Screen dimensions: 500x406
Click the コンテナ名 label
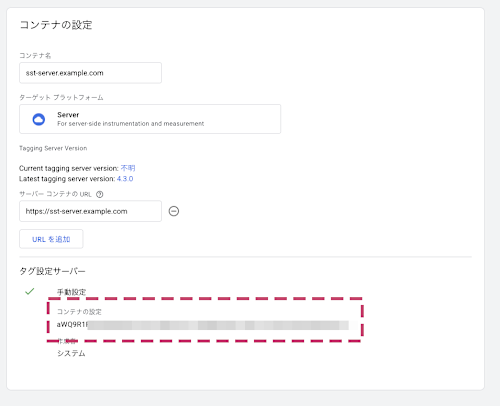[35, 56]
